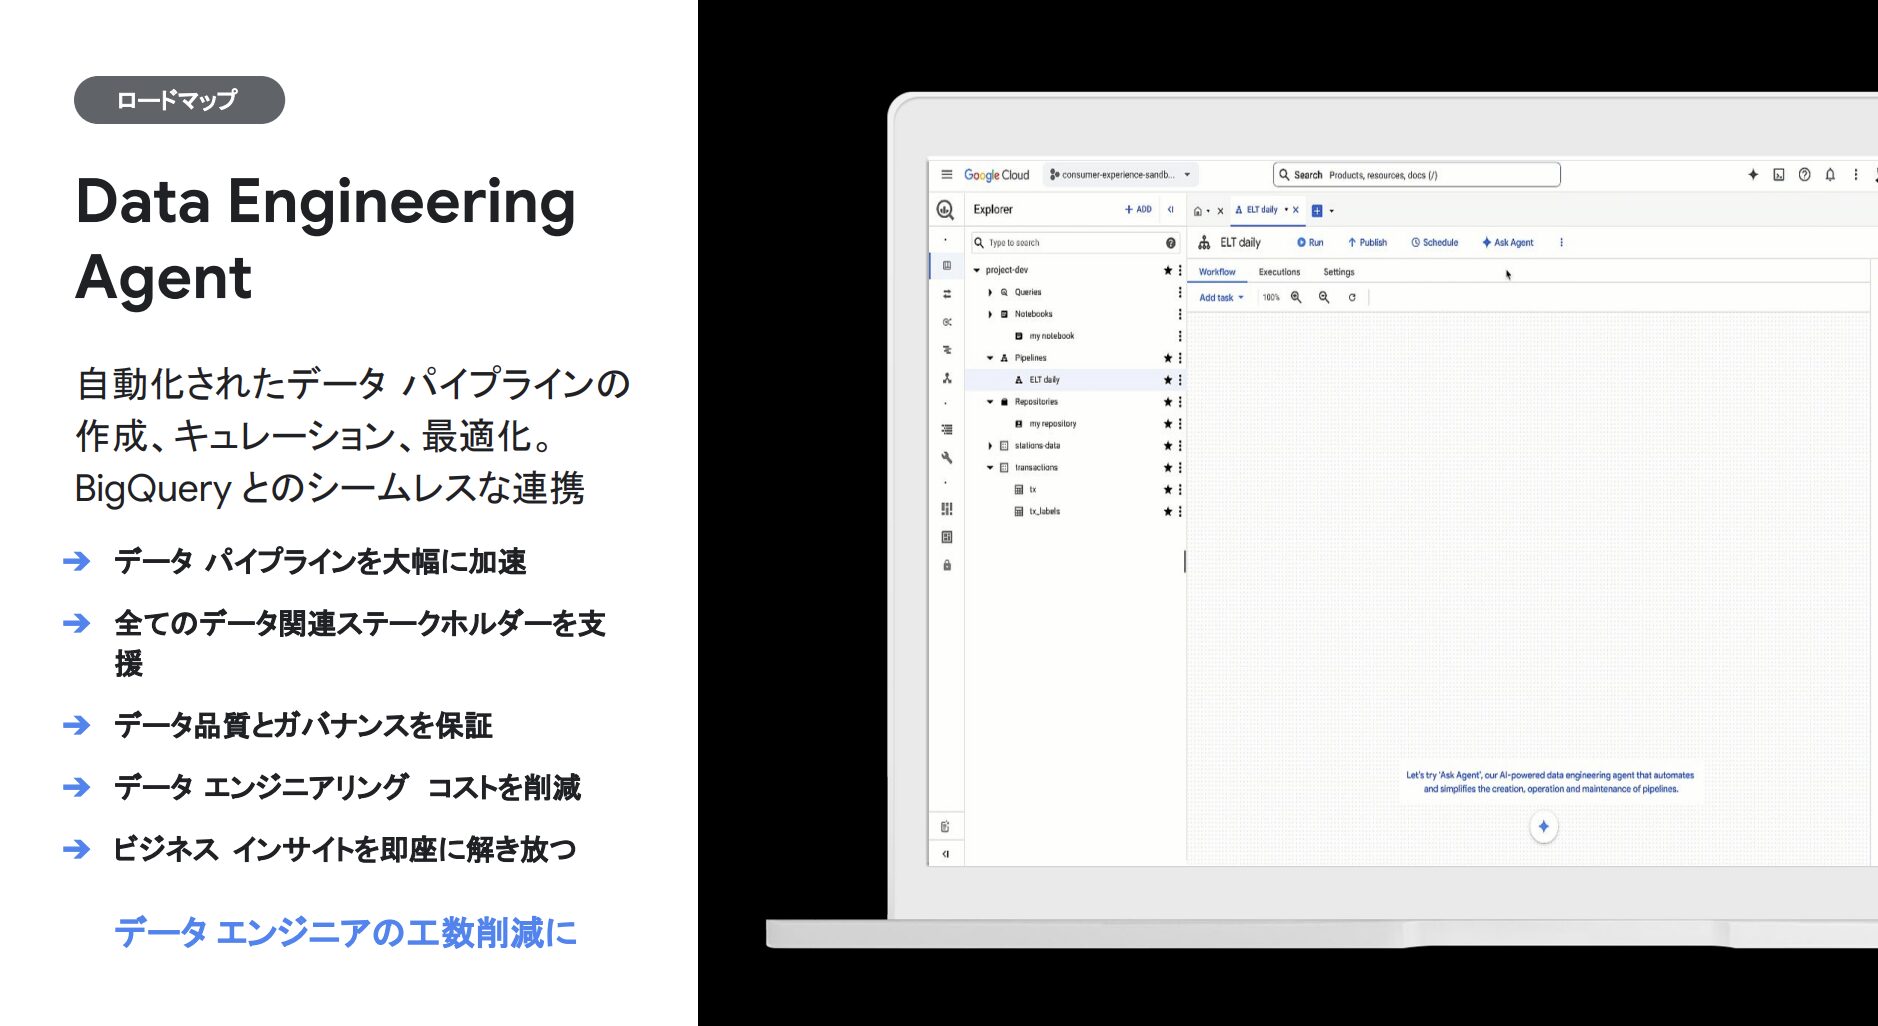Click the Google Cloud logo

tap(996, 175)
